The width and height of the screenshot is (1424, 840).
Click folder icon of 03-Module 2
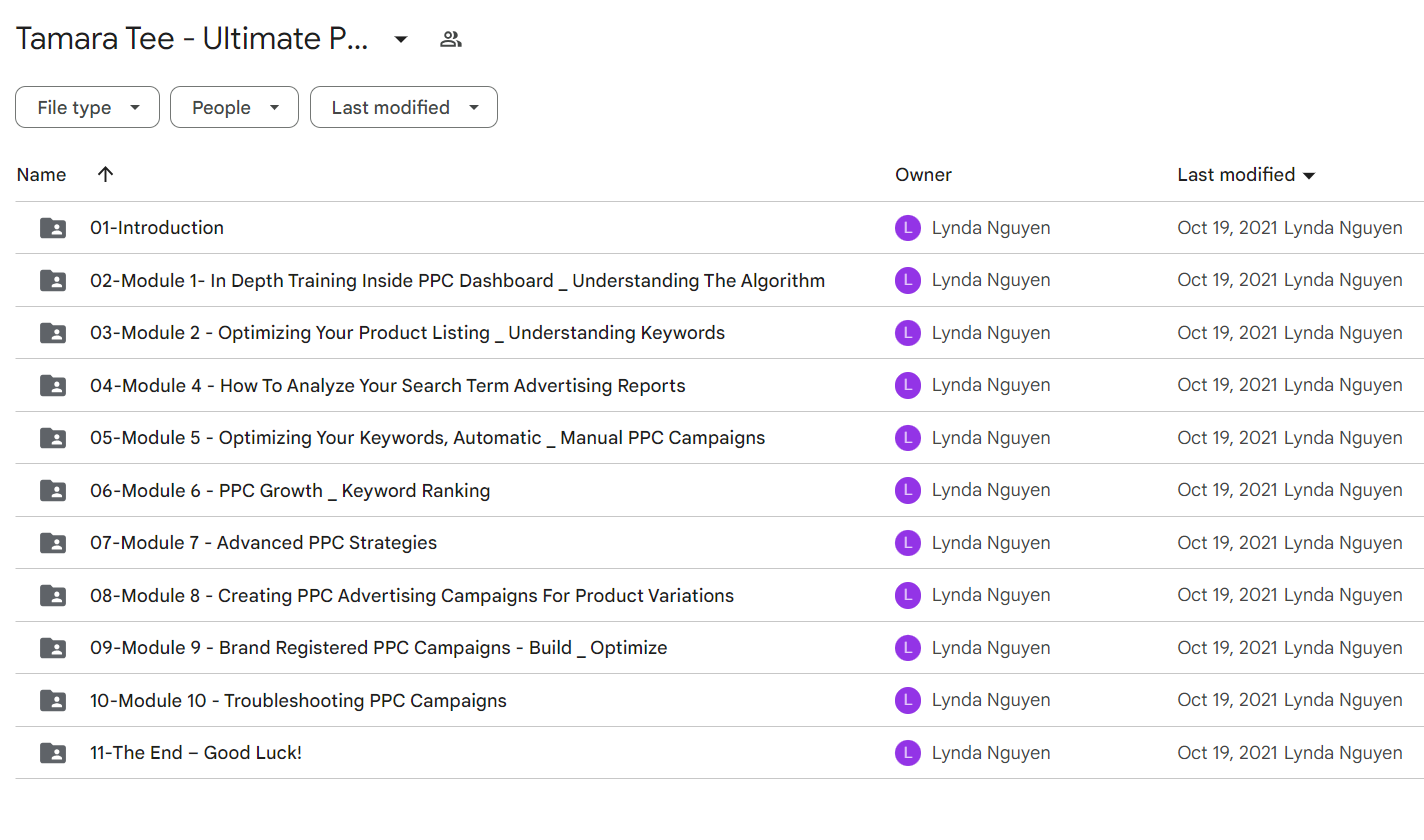point(53,333)
